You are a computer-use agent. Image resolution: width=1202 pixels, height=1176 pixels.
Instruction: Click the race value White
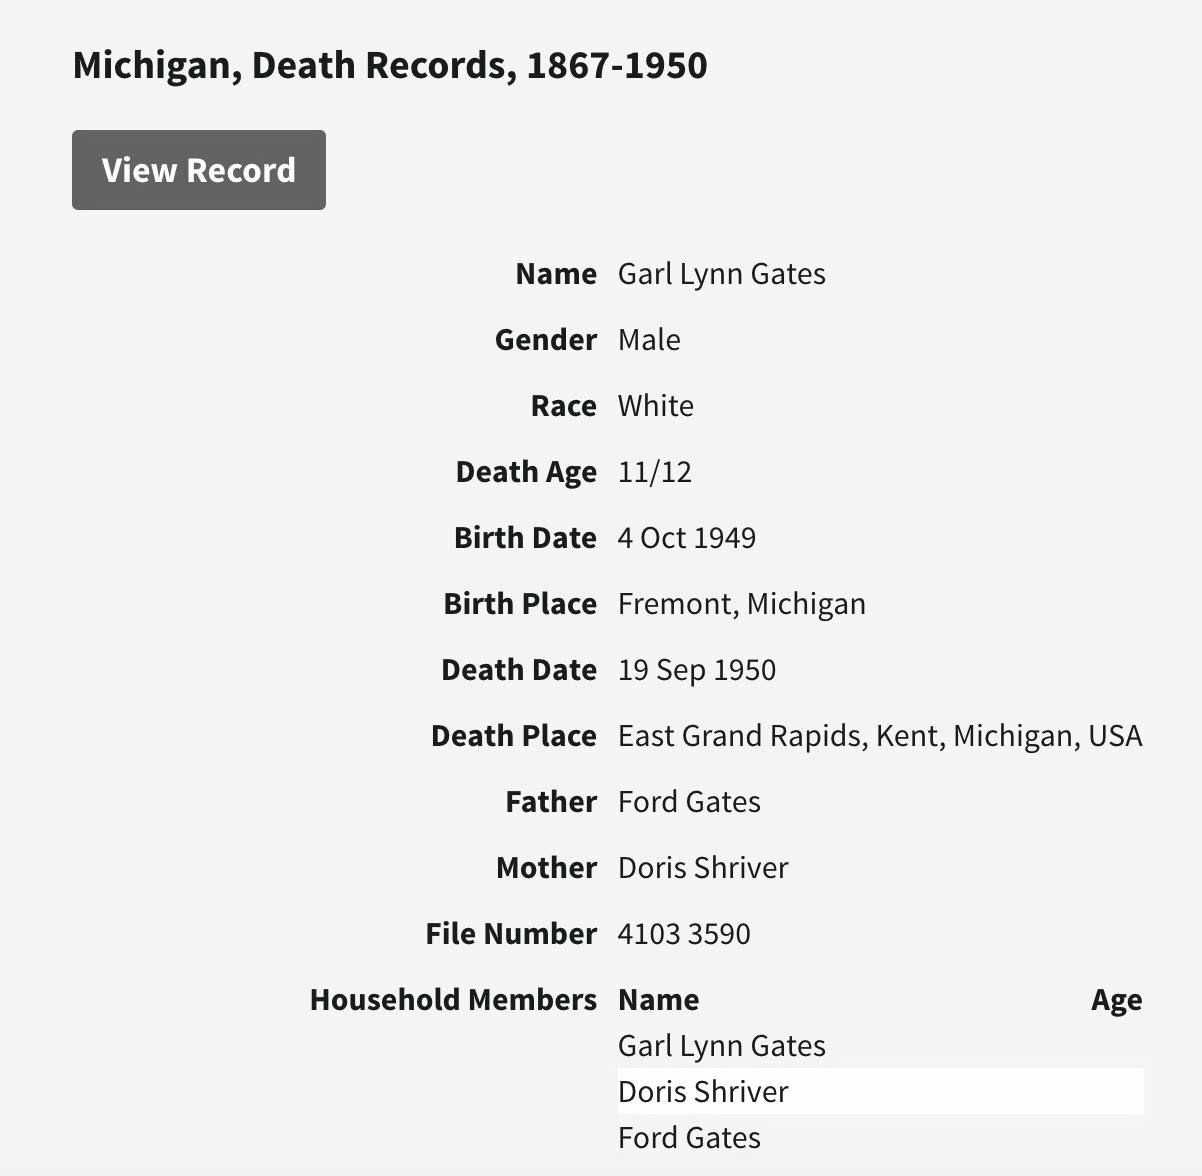pos(655,406)
